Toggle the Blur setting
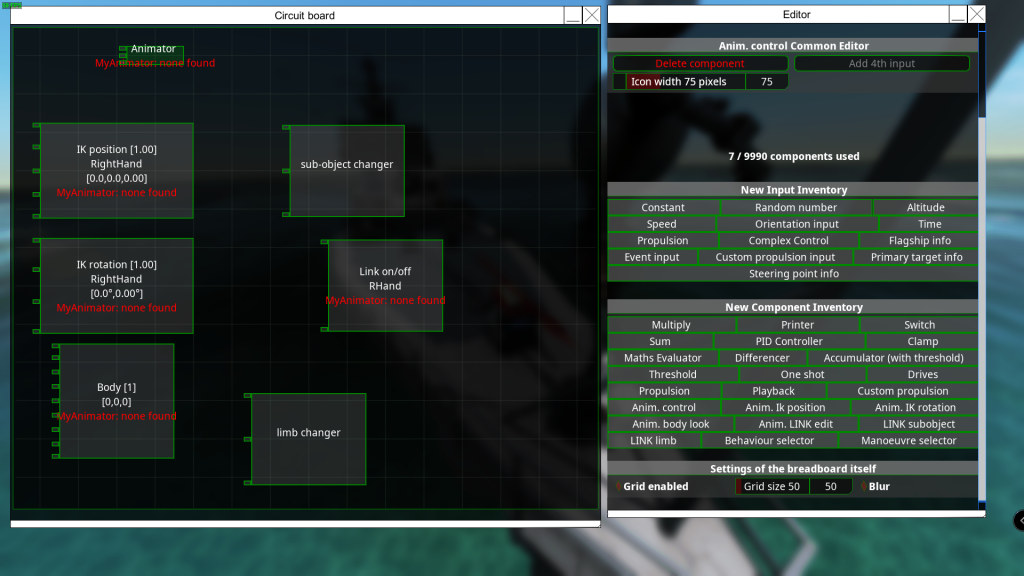Viewport: 1024px width, 576px height. pyautogui.click(x=879, y=487)
